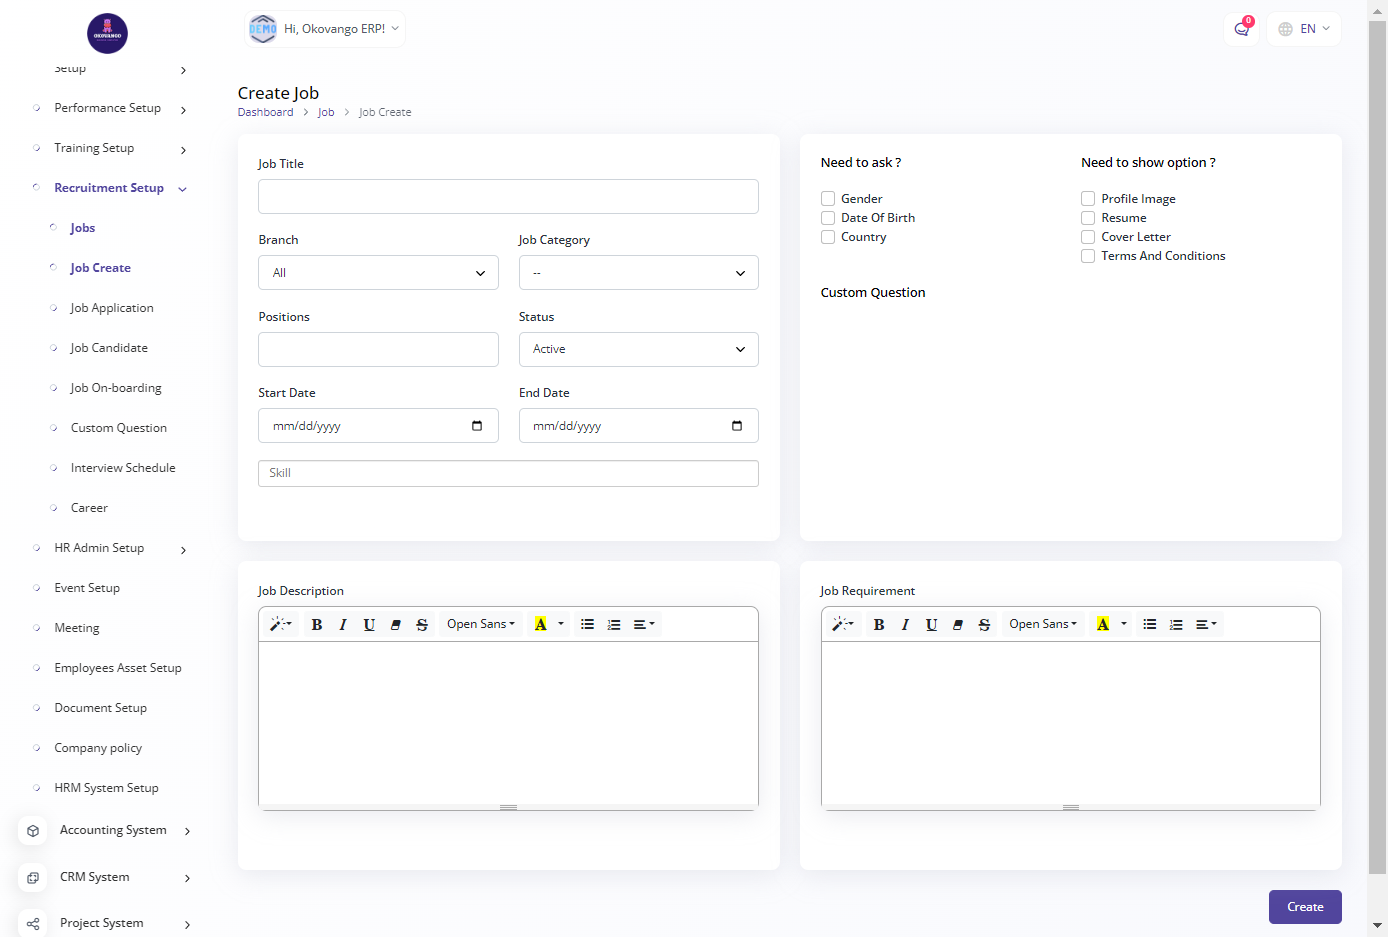
Task: Tick the Terms And Conditions checkbox
Action: (x=1088, y=256)
